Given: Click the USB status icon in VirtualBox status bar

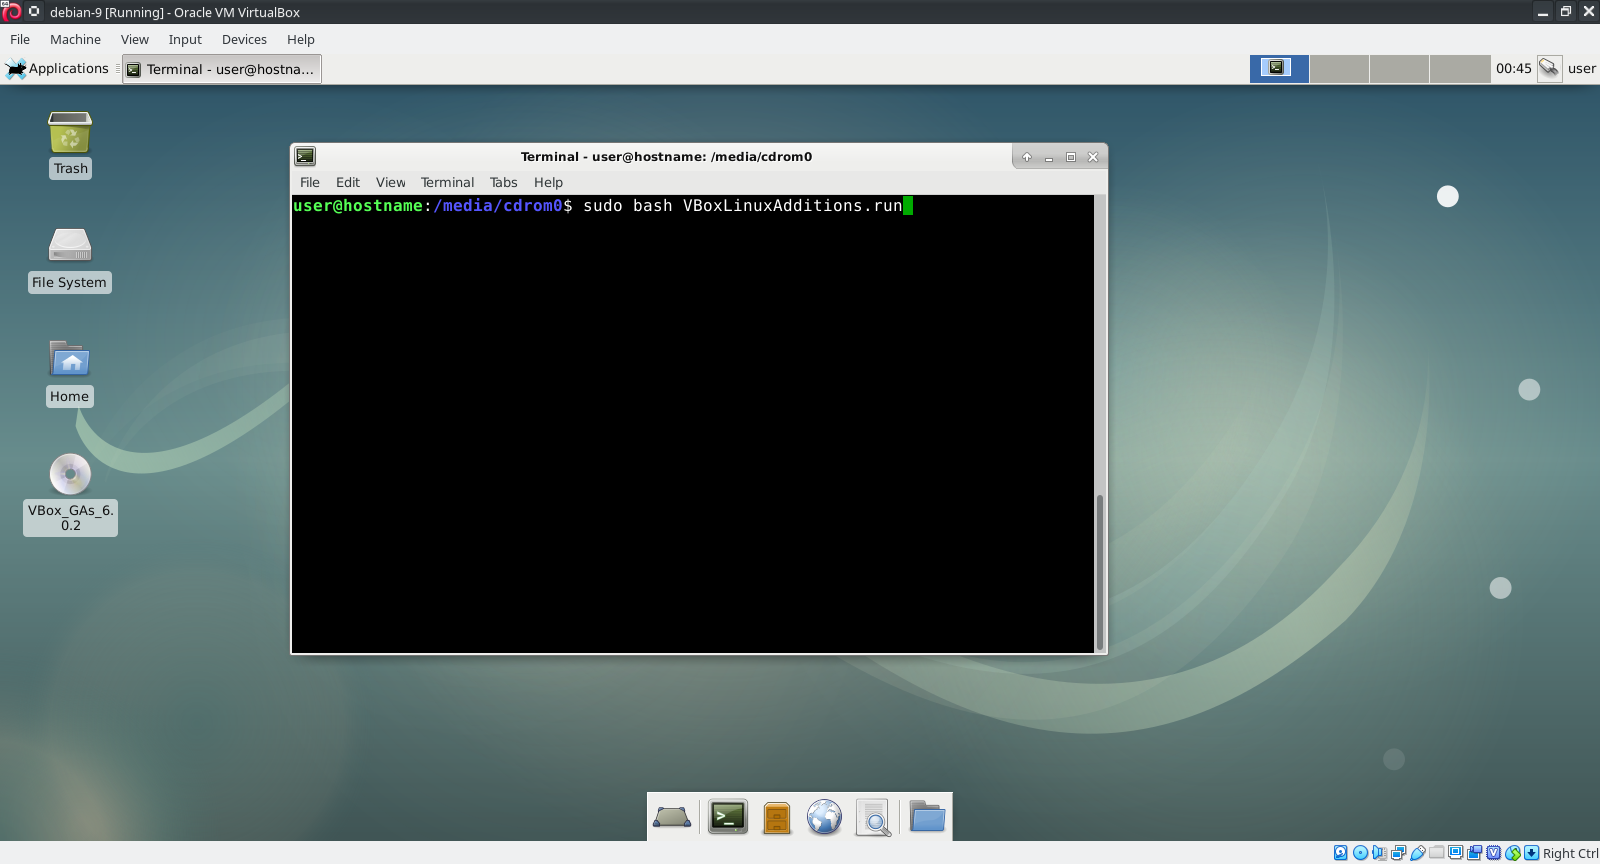Looking at the screenshot, I should [x=1418, y=853].
